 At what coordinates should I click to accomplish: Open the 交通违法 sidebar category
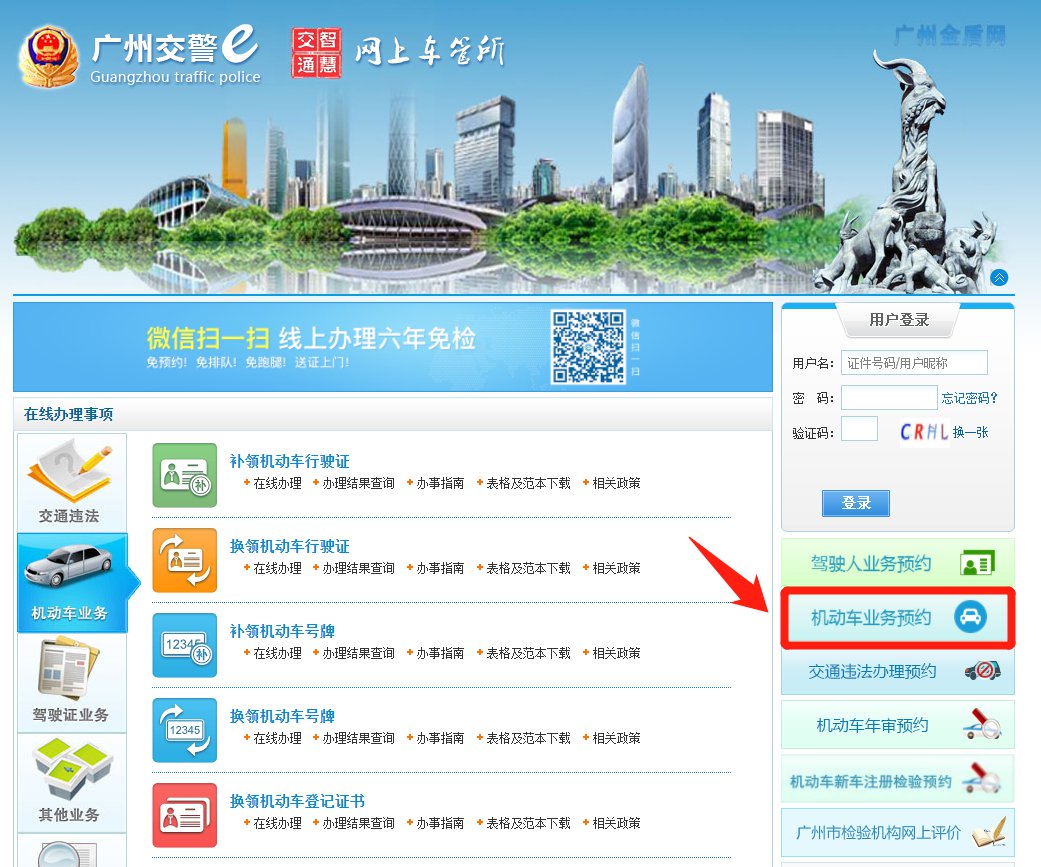(x=72, y=483)
